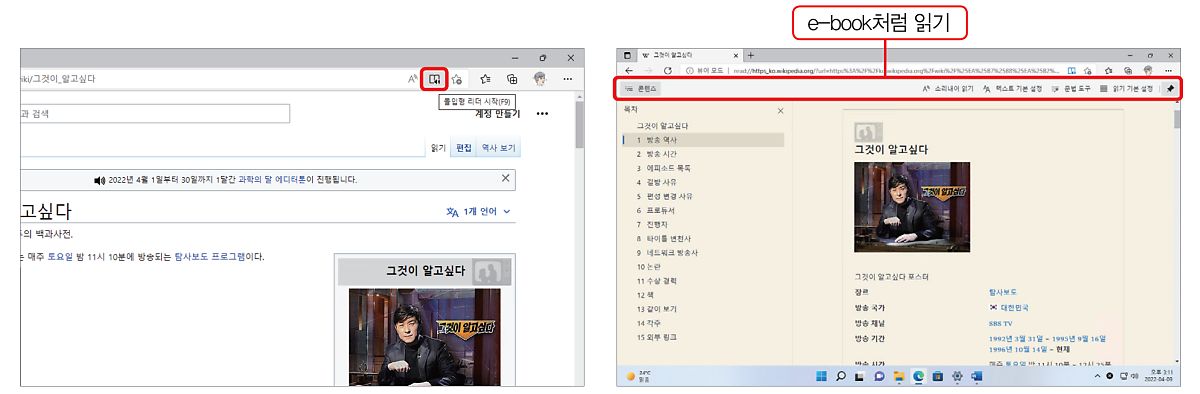Click the address bar in left window
Viewport: 1200px width, 394px height.
pyautogui.click(x=210, y=78)
